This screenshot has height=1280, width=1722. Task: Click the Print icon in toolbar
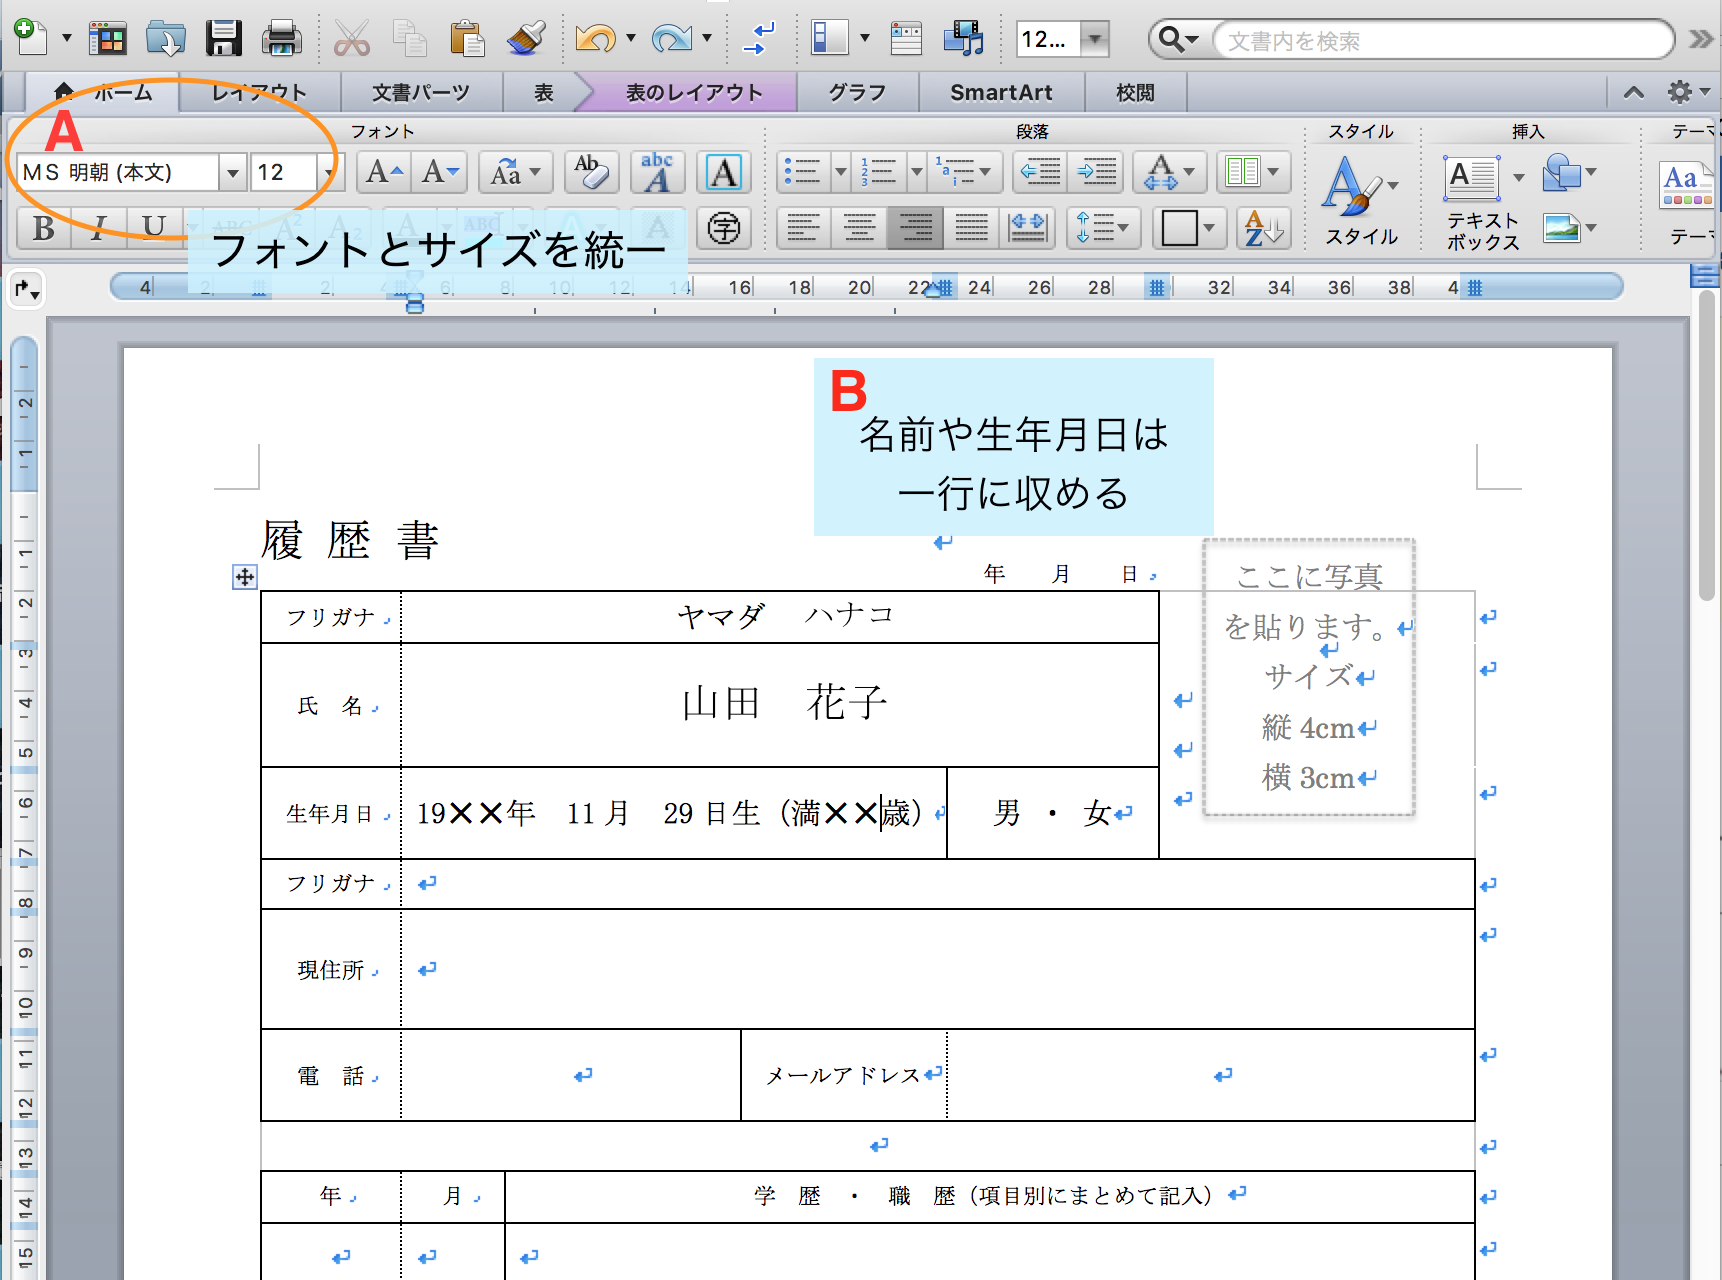281,39
